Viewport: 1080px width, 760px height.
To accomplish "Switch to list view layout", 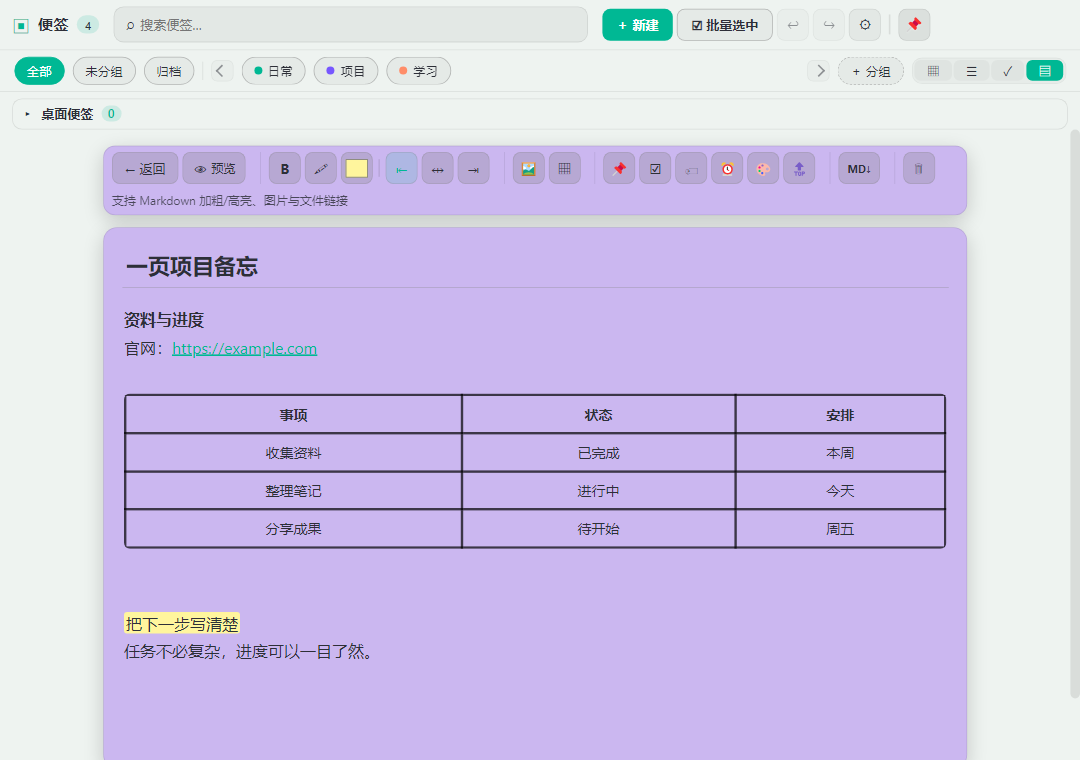I will [x=971, y=71].
